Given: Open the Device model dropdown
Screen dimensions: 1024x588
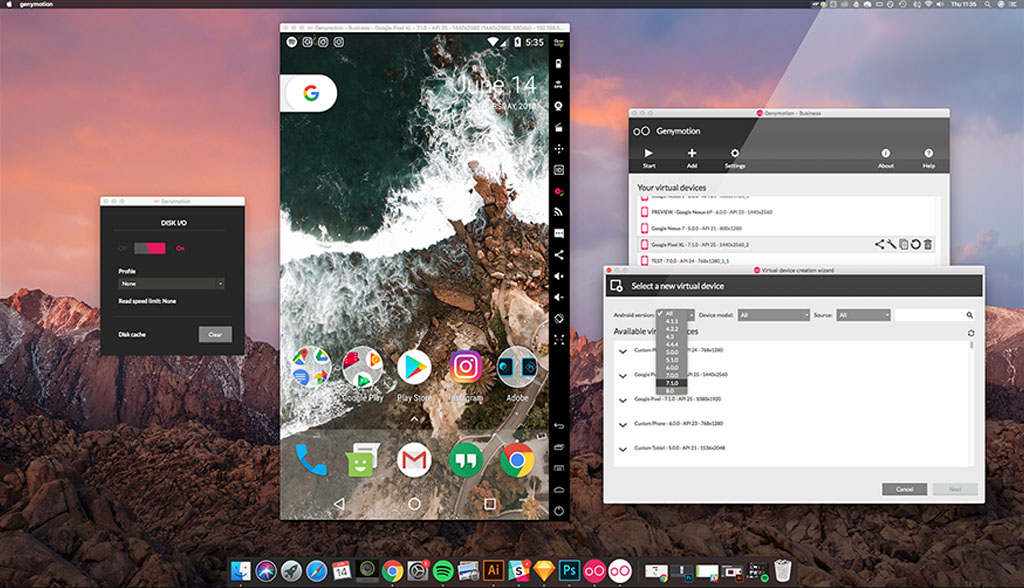Looking at the screenshot, I should tap(773, 315).
